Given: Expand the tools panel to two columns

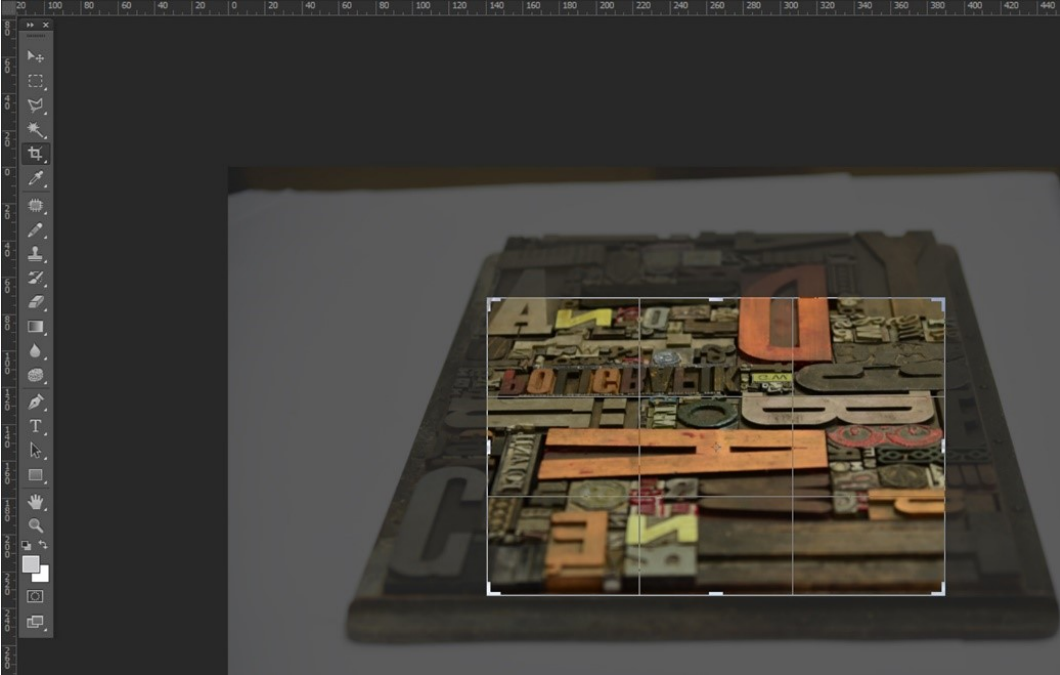Looking at the screenshot, I should point(29,24).
